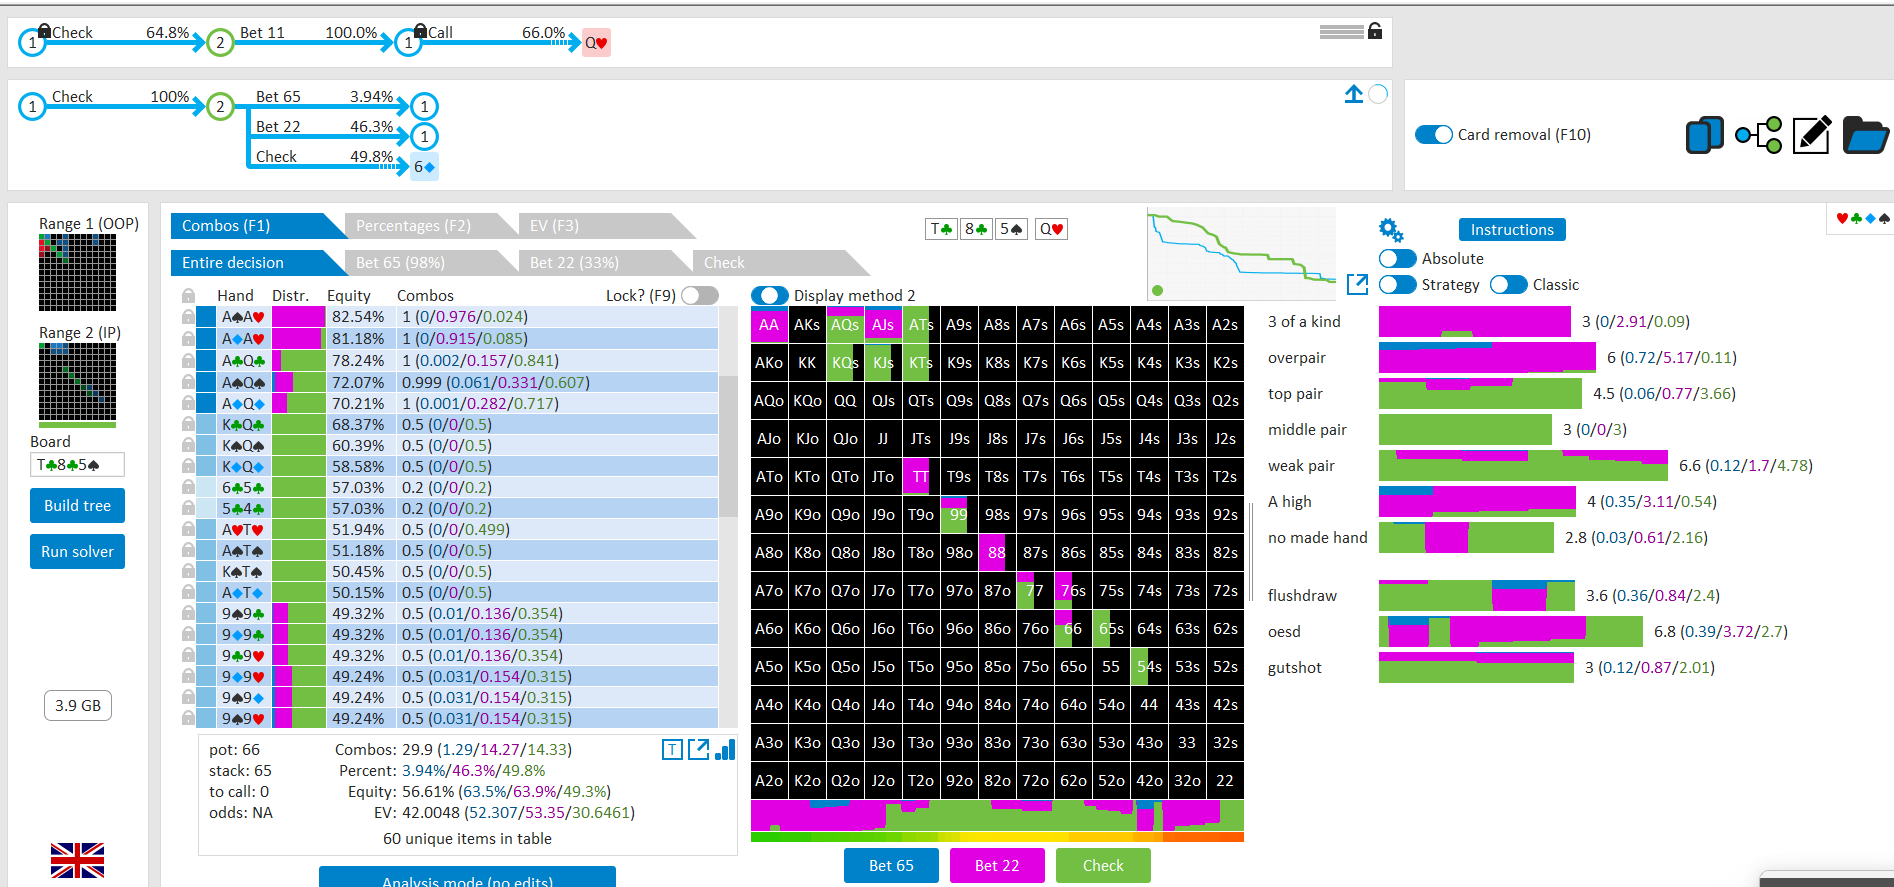1894x887 pixels.
Task: Toggle Card removal (F10) switch
Action: click(x=1434, y=135)
